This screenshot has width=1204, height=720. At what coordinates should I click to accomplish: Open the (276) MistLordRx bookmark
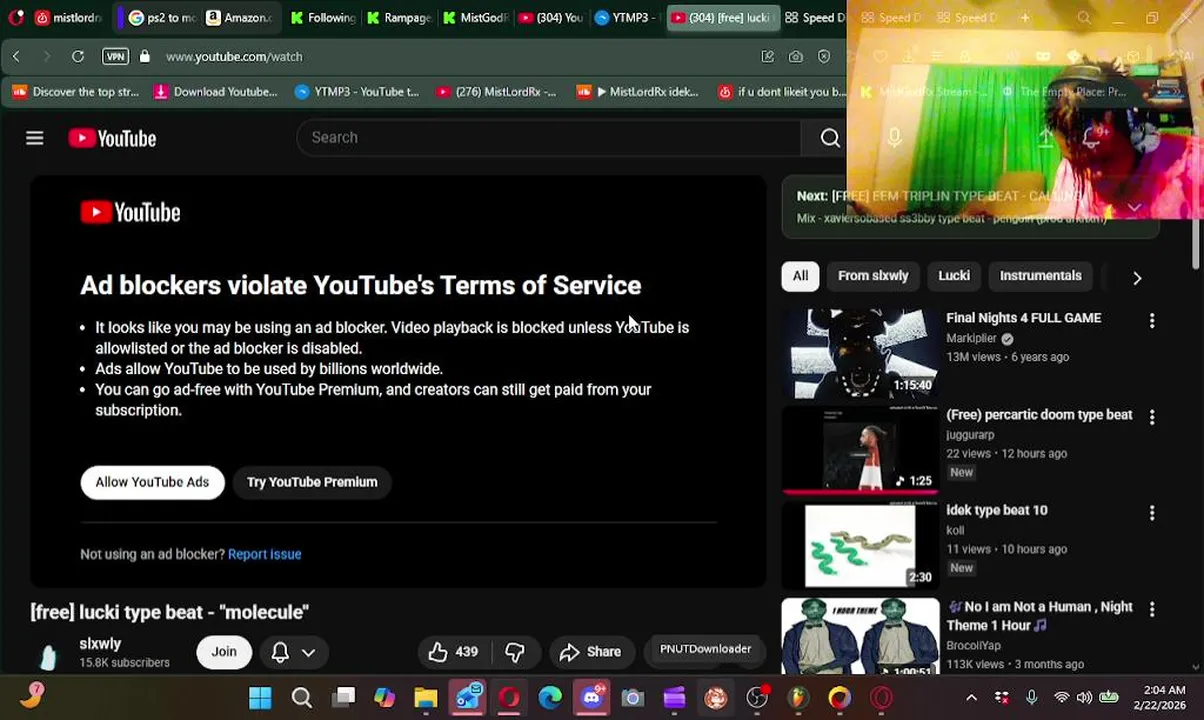(496, 92)
